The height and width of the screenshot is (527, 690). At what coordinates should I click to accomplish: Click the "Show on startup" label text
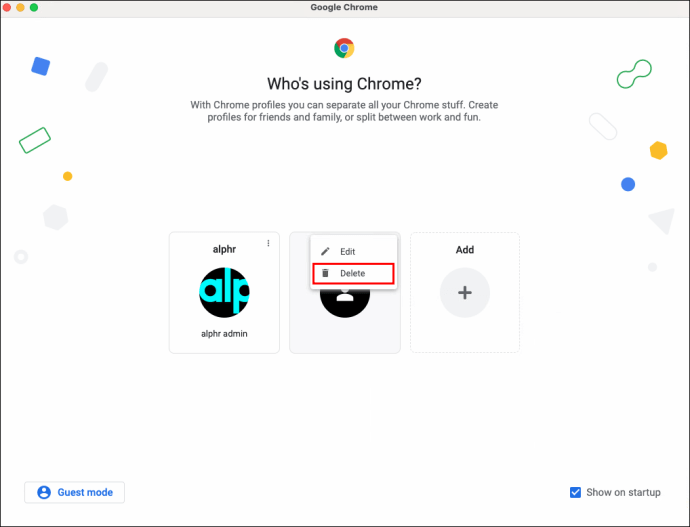(x=624, y=492)
